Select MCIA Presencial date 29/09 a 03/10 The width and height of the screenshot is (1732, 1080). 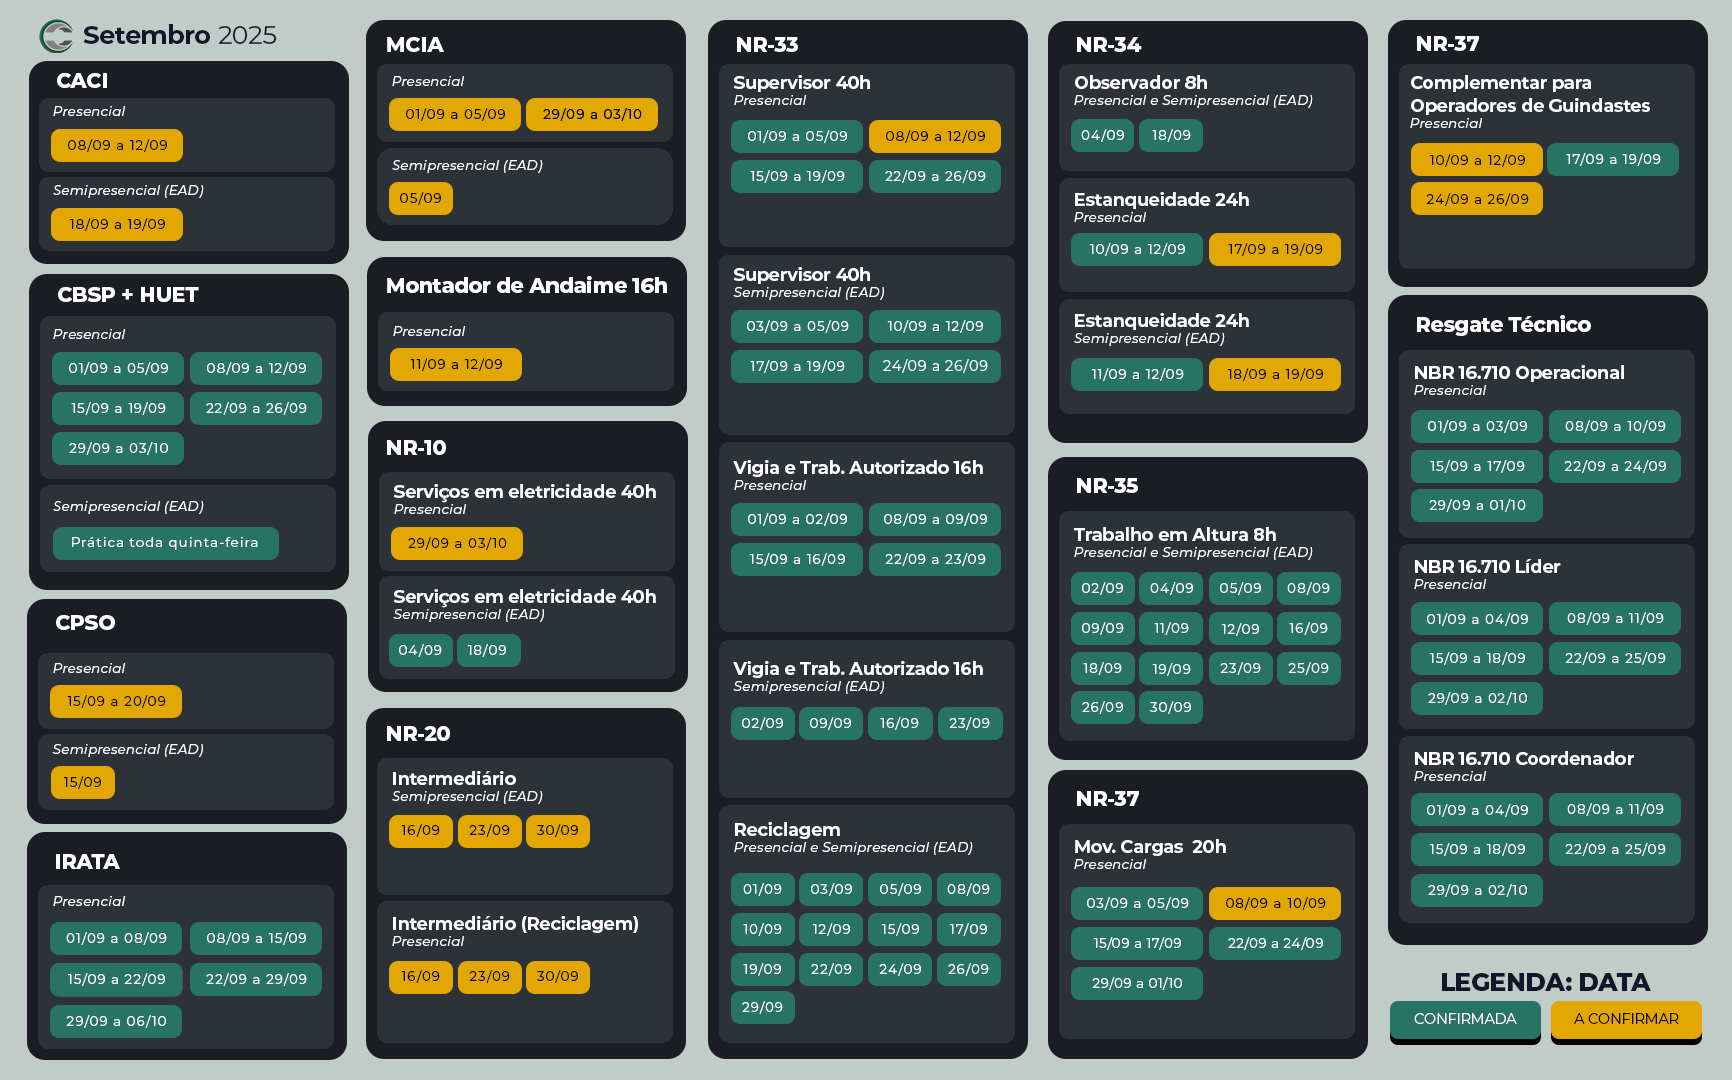[x=592, y=115]
